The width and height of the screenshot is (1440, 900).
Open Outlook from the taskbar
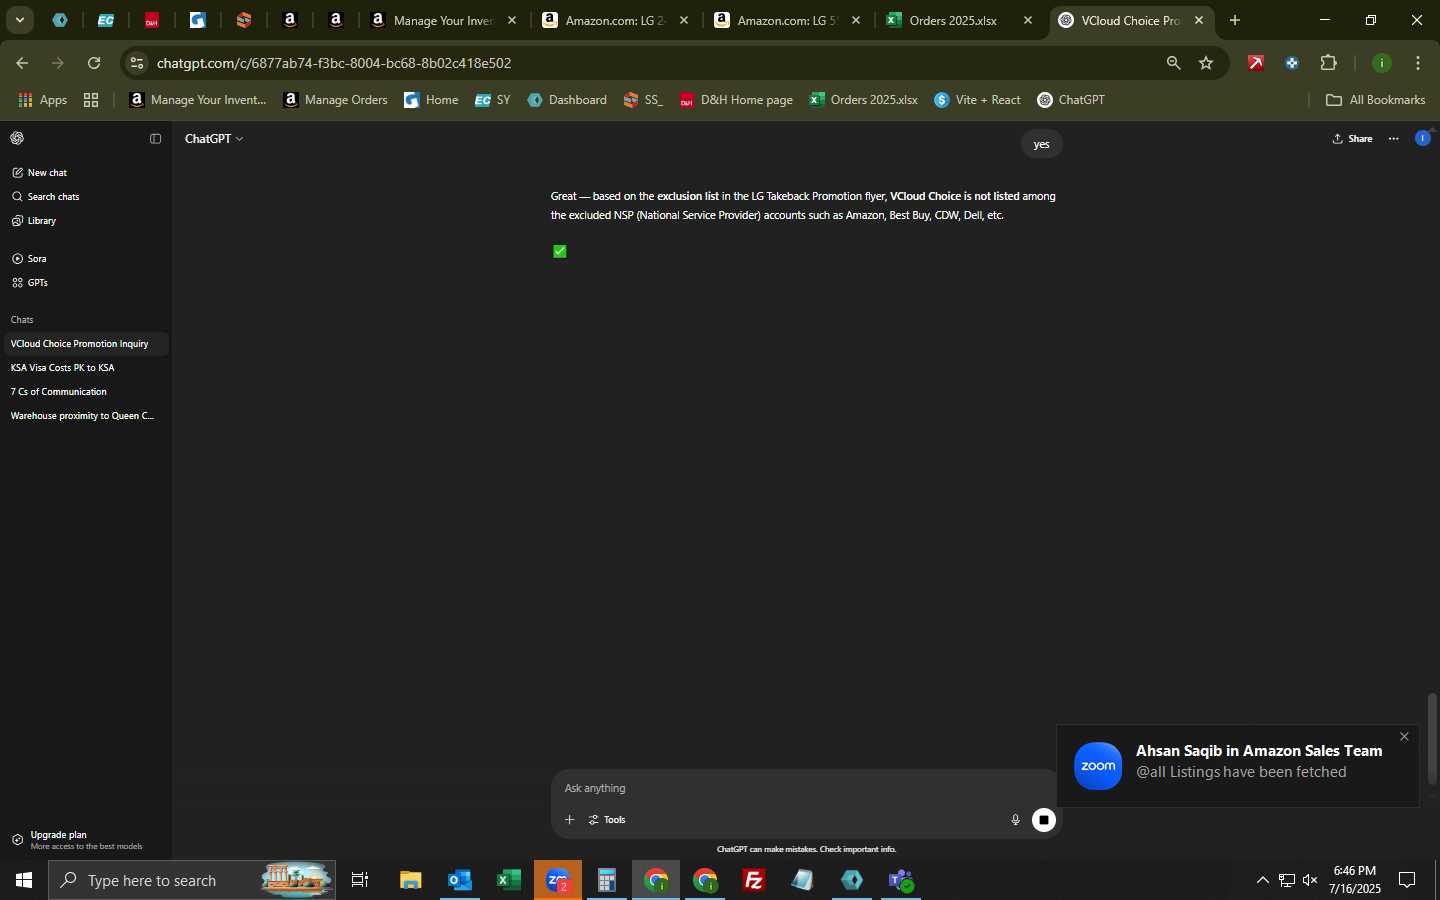(460, 880)
